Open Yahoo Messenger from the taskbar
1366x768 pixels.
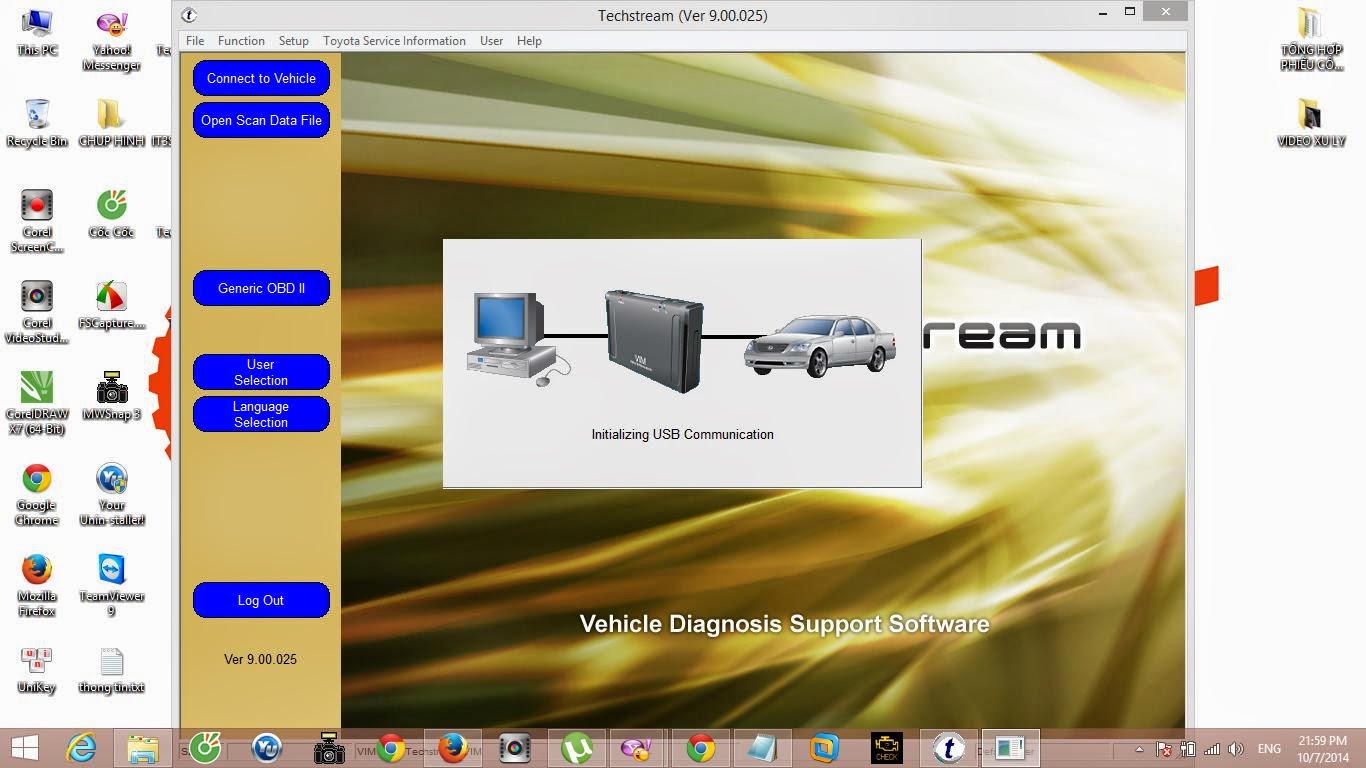(x=638, y=748)
